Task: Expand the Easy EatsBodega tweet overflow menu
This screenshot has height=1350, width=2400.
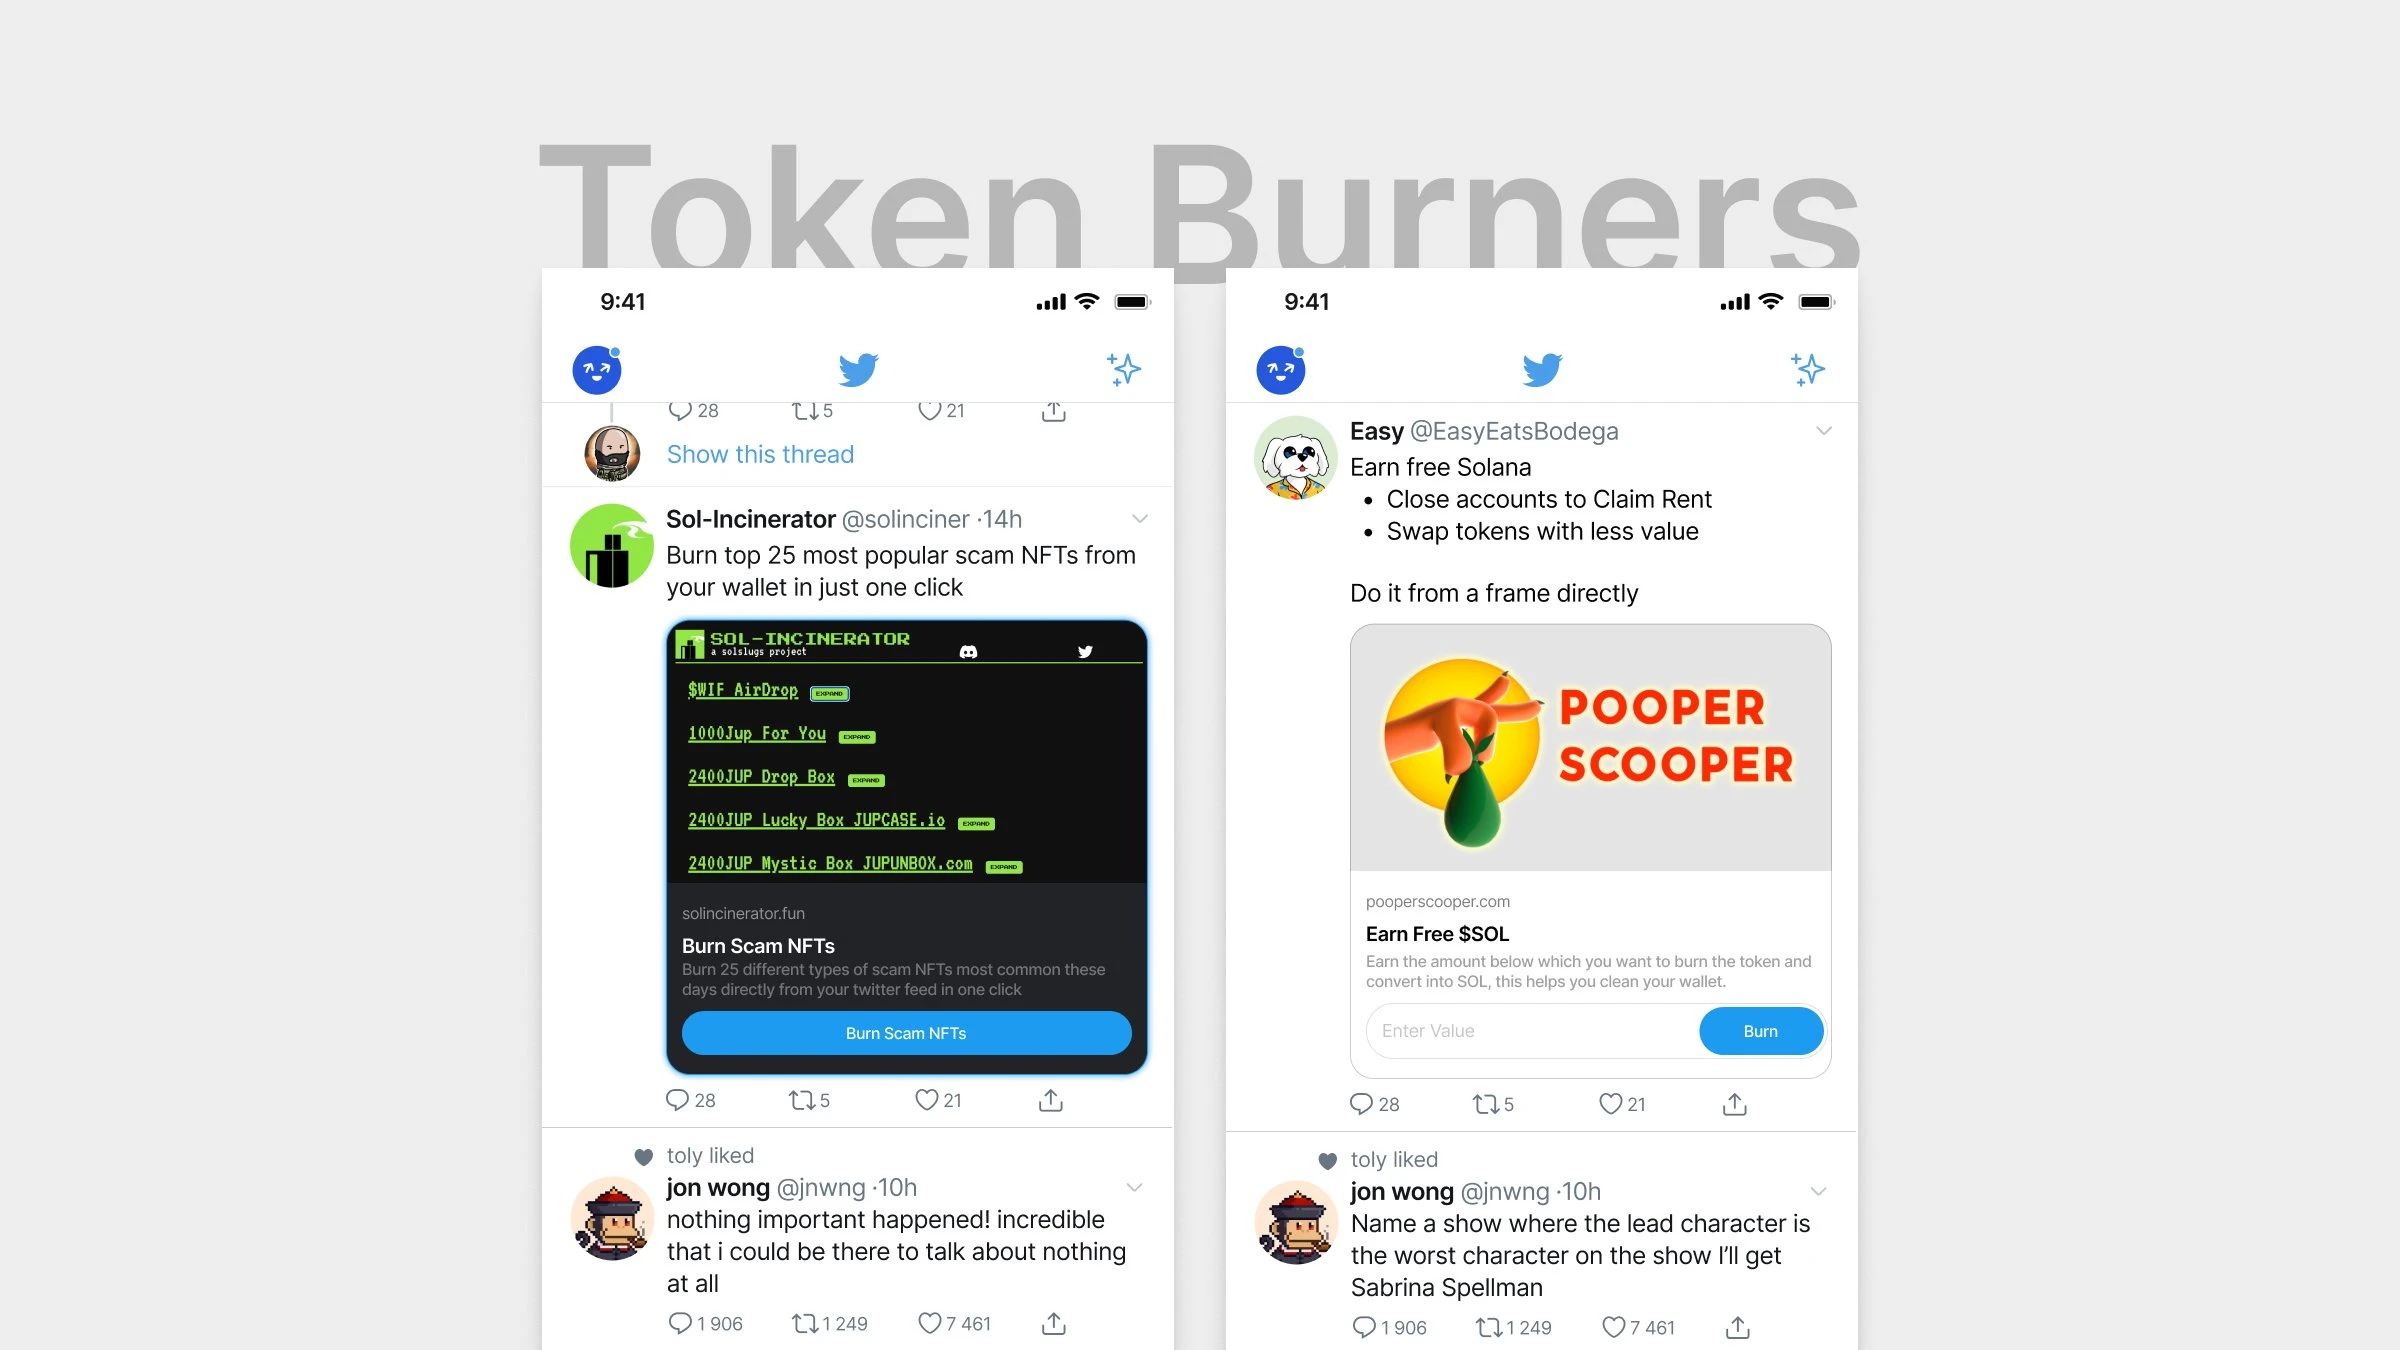Action: pyautogui.click(x=1825, y=430)
